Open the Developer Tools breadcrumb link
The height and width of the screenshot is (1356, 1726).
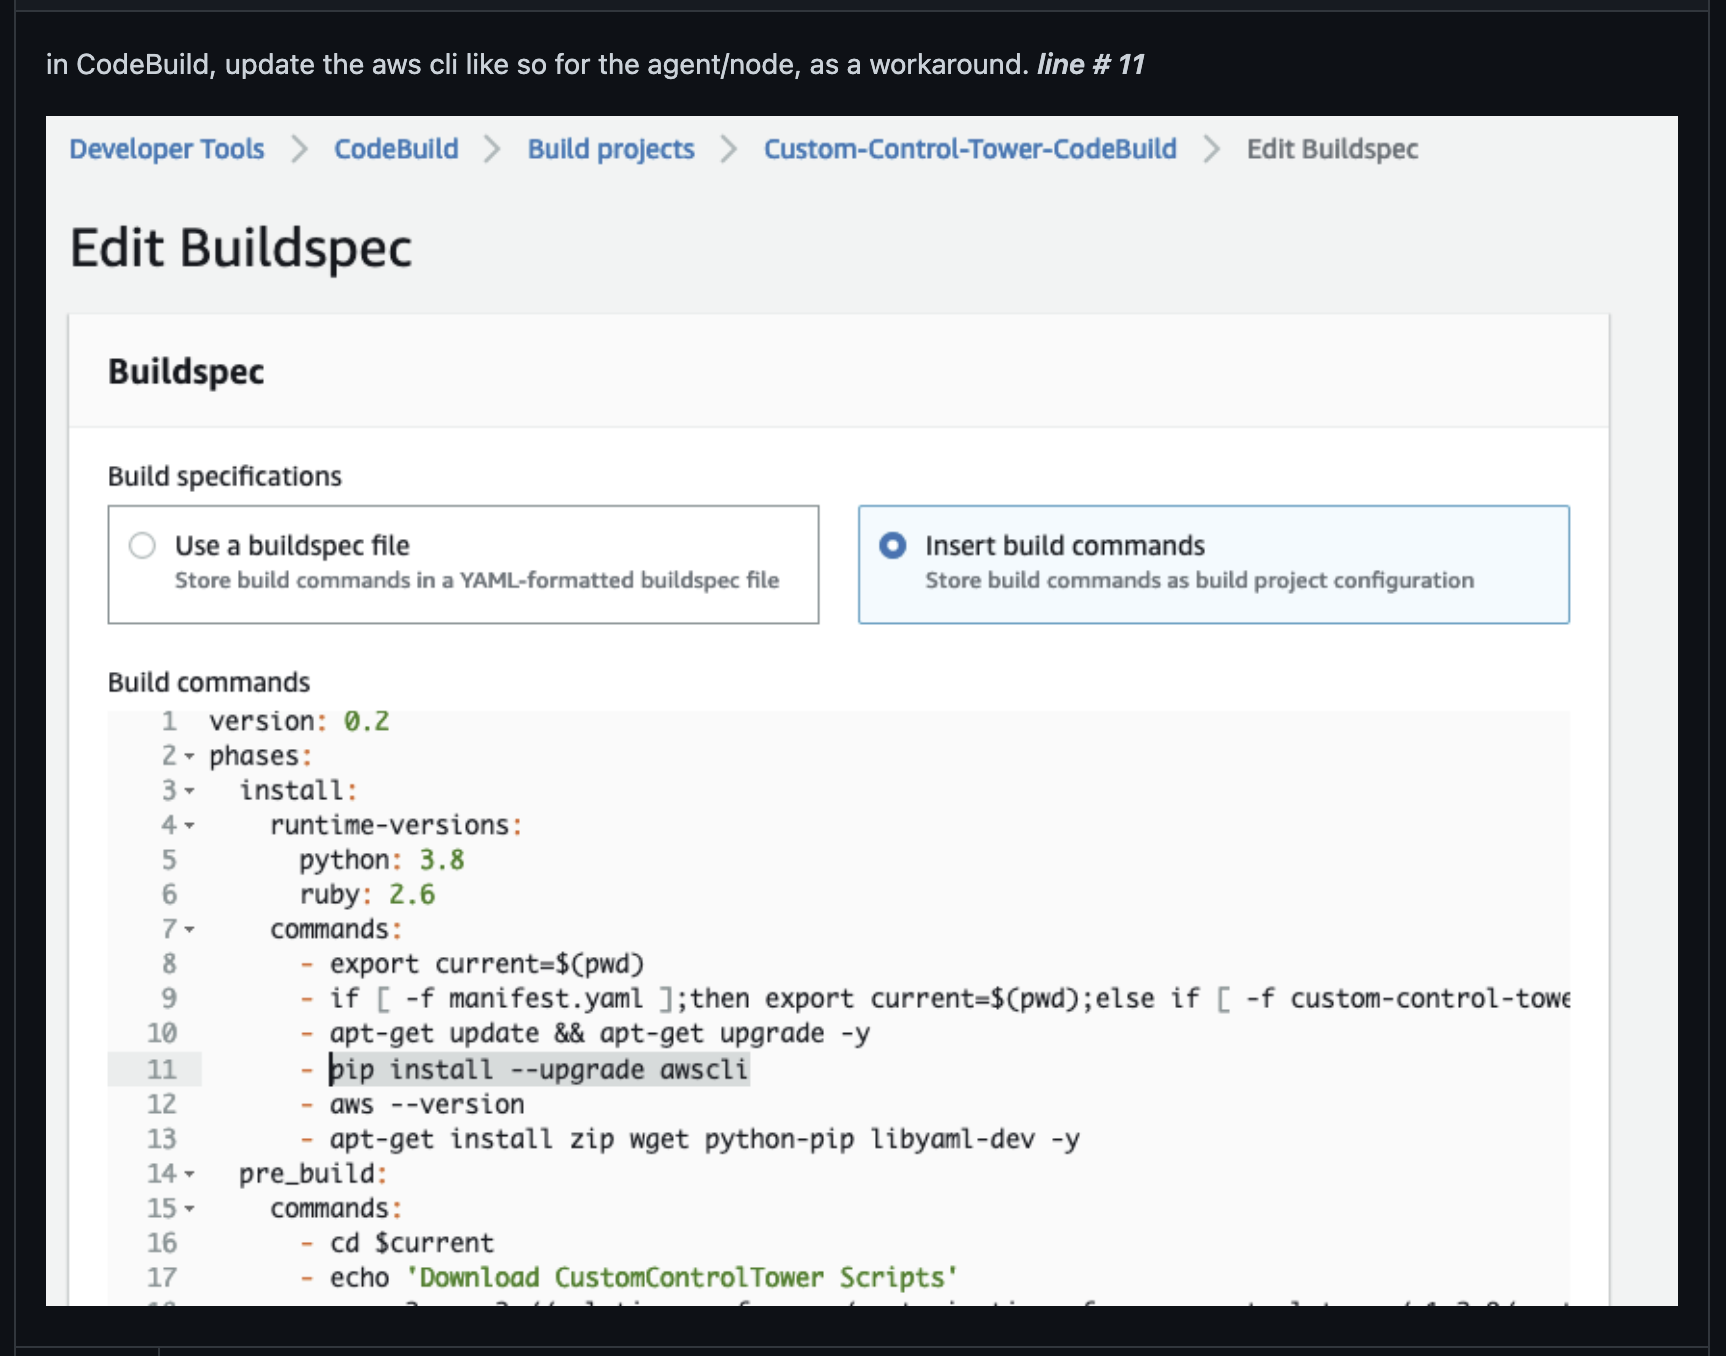tap(167, 149)
